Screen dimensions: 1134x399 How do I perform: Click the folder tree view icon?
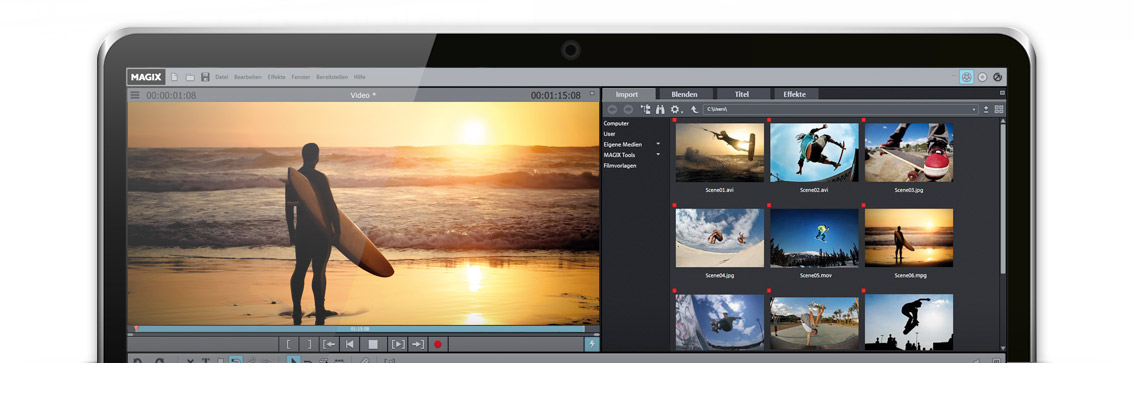point(645,109)
